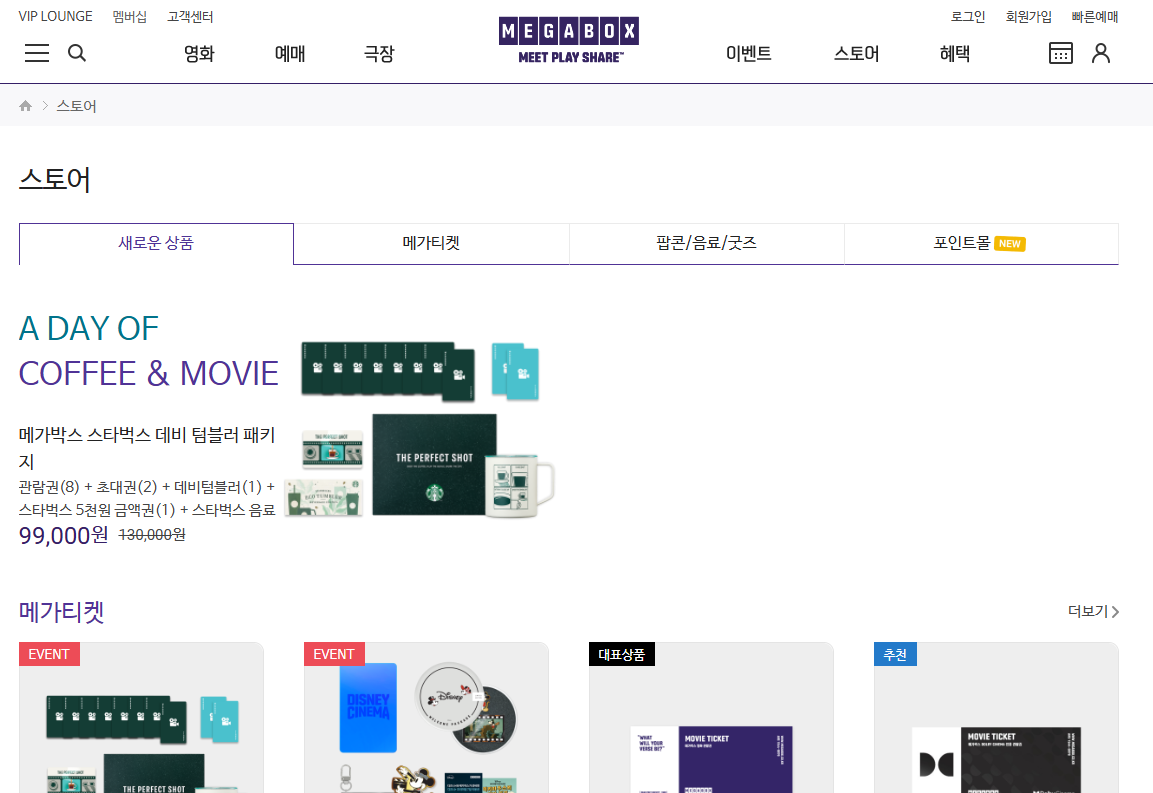Click the 99,000원 price text

(x=63, y=536)
